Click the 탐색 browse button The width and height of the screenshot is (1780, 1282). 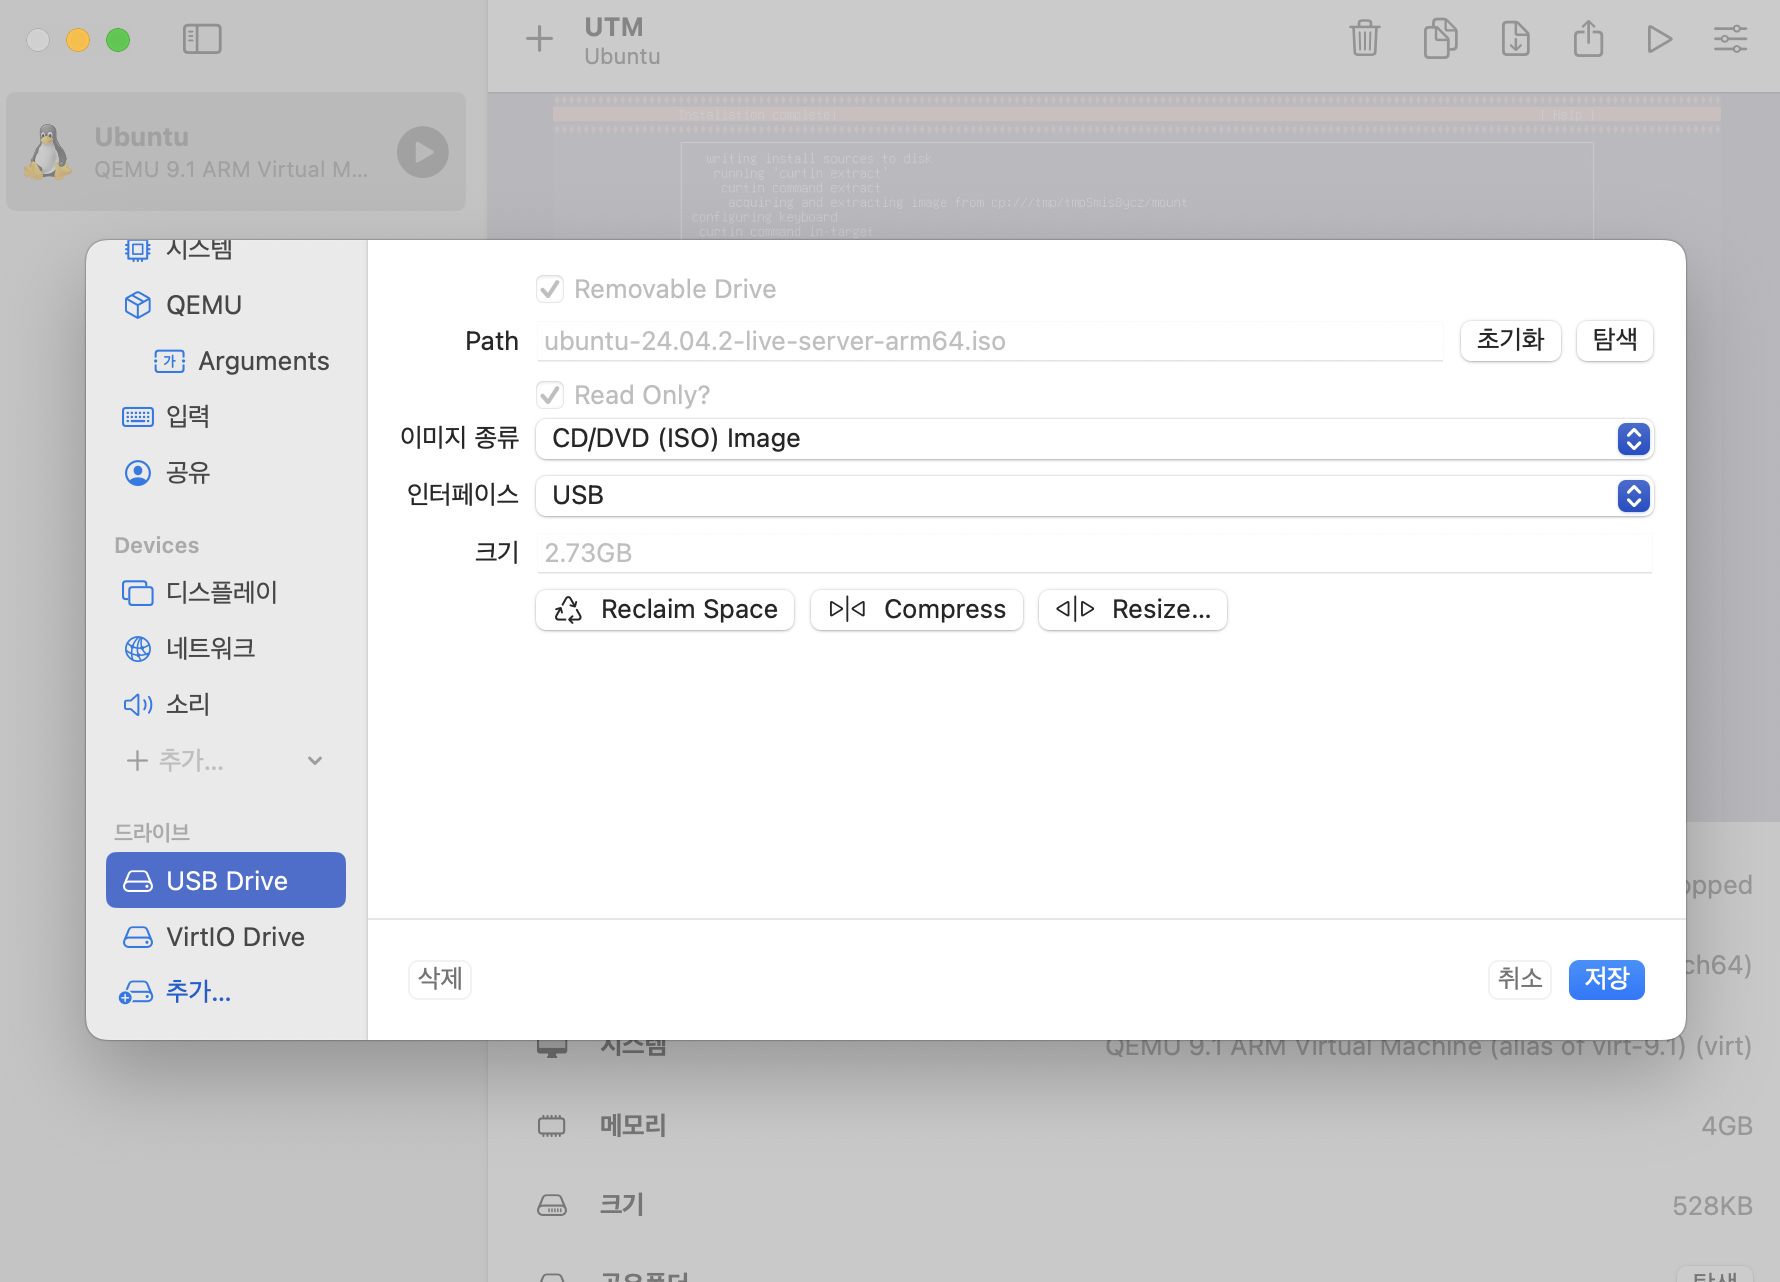(1615, 341)
